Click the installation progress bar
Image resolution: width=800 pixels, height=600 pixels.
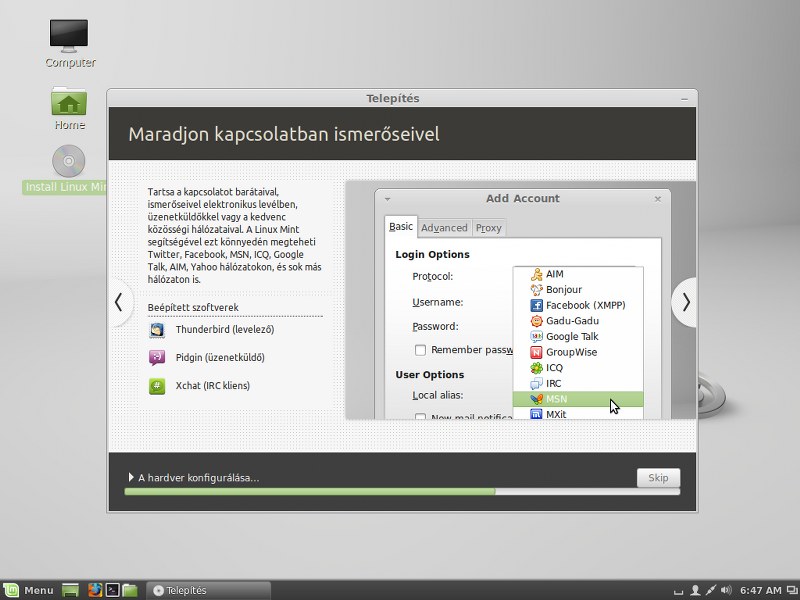pyautogui.click(x=402, y=492)
